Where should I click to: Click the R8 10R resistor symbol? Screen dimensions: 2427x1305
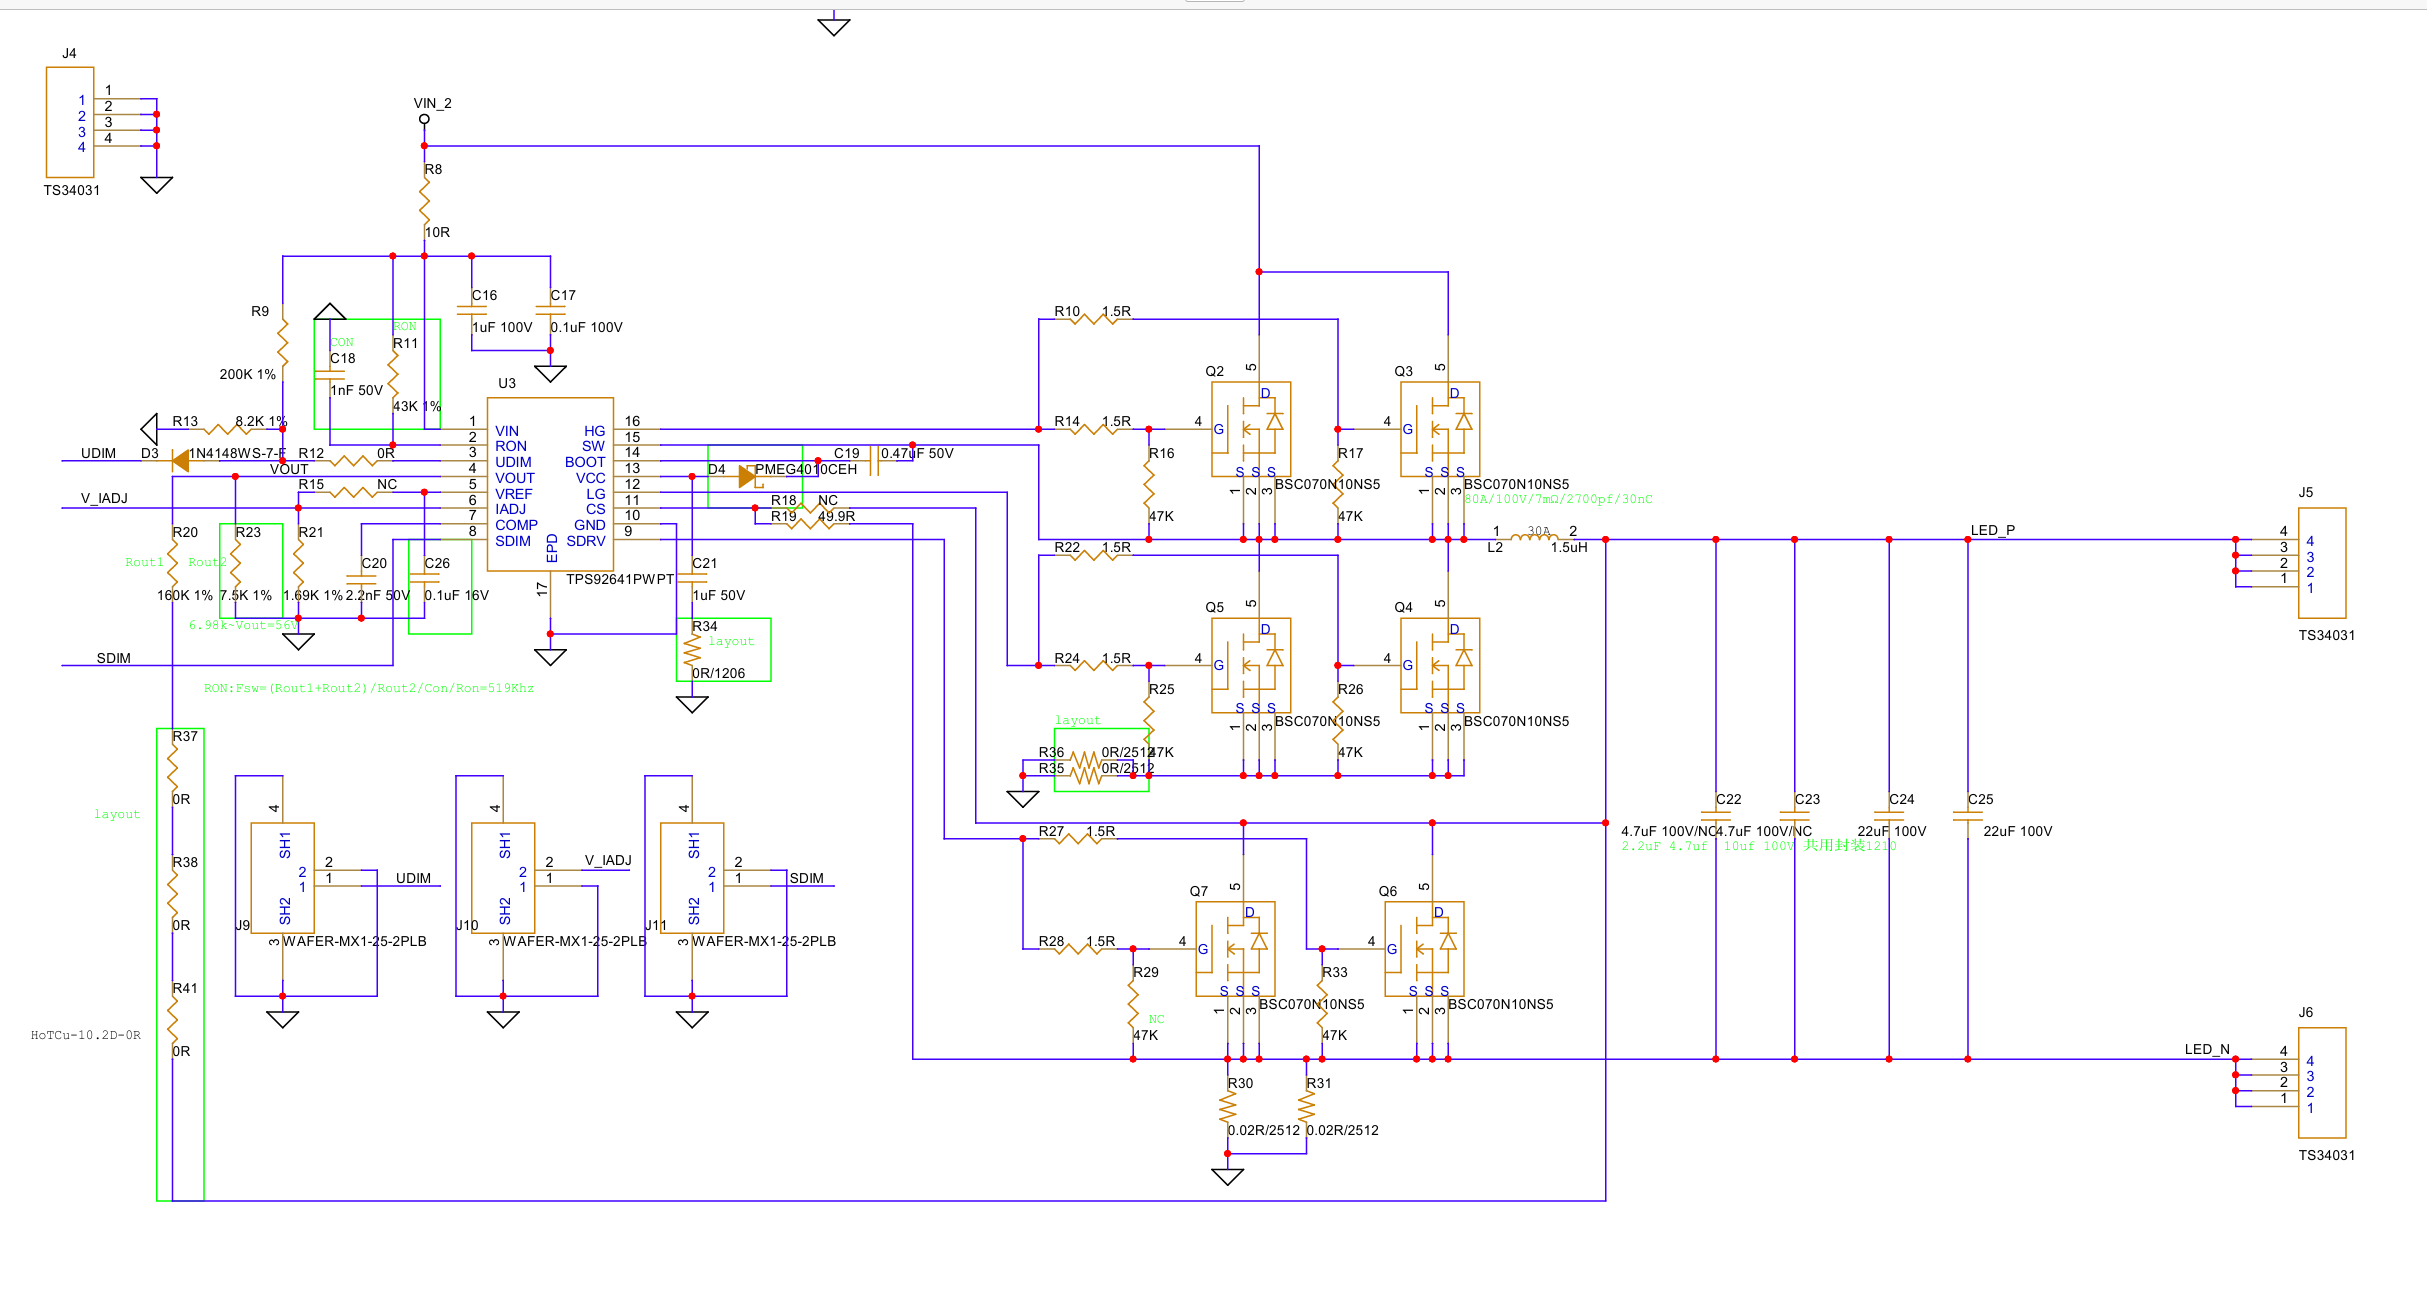(x=425, y=202)
